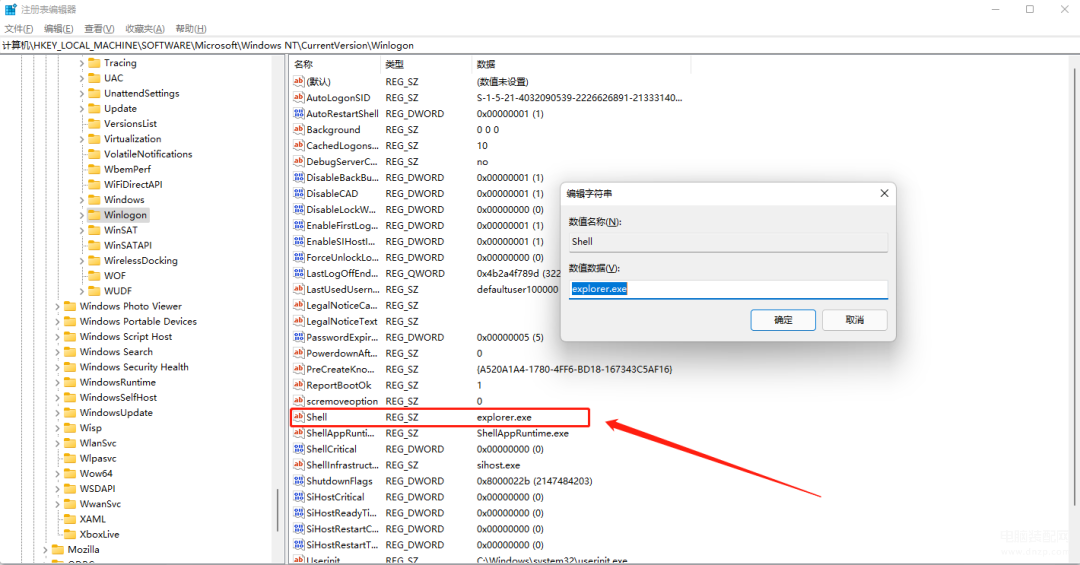Open the 帮助(H) menu

(x=191, y=28)
